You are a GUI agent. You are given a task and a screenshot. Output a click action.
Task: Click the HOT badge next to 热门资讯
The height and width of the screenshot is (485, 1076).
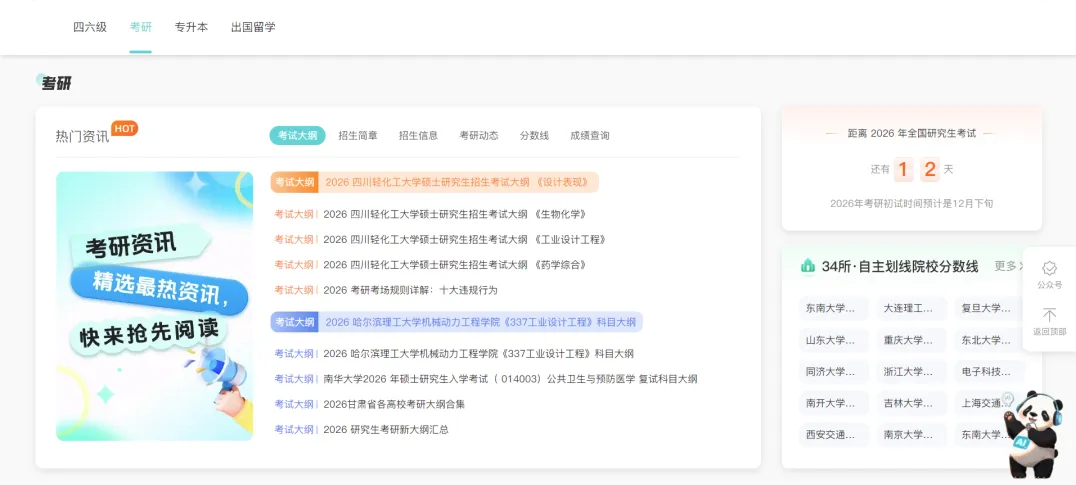124,128
